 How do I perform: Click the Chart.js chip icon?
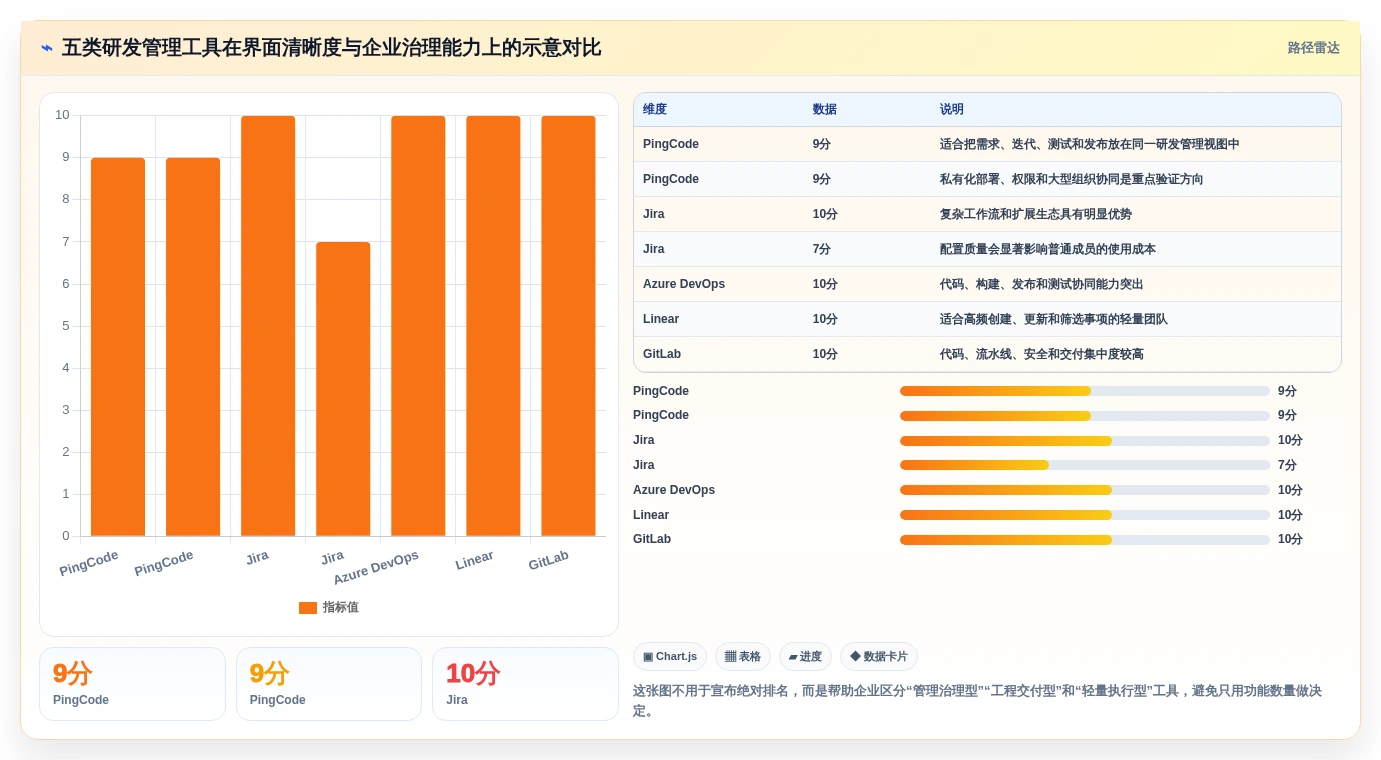tap(648, 657)
